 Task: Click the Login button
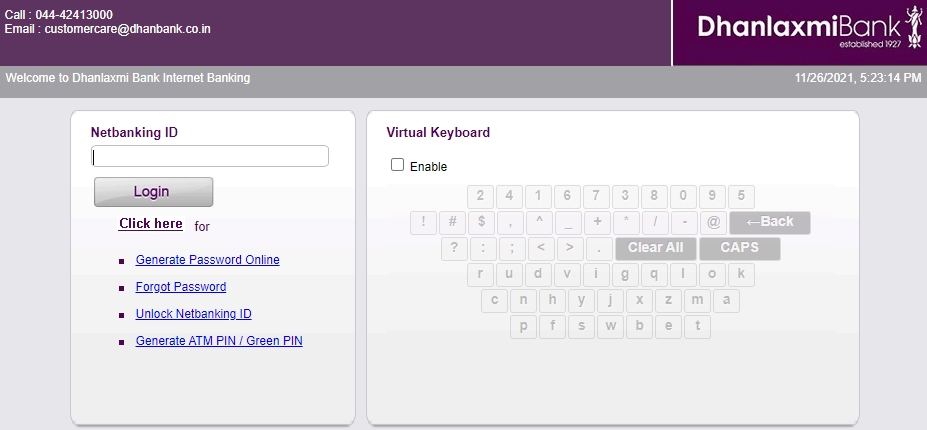tap(153, 192)
